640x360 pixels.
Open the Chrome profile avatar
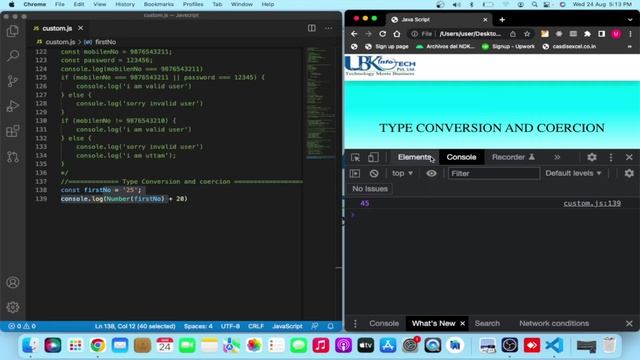click(x=616, y=34)
